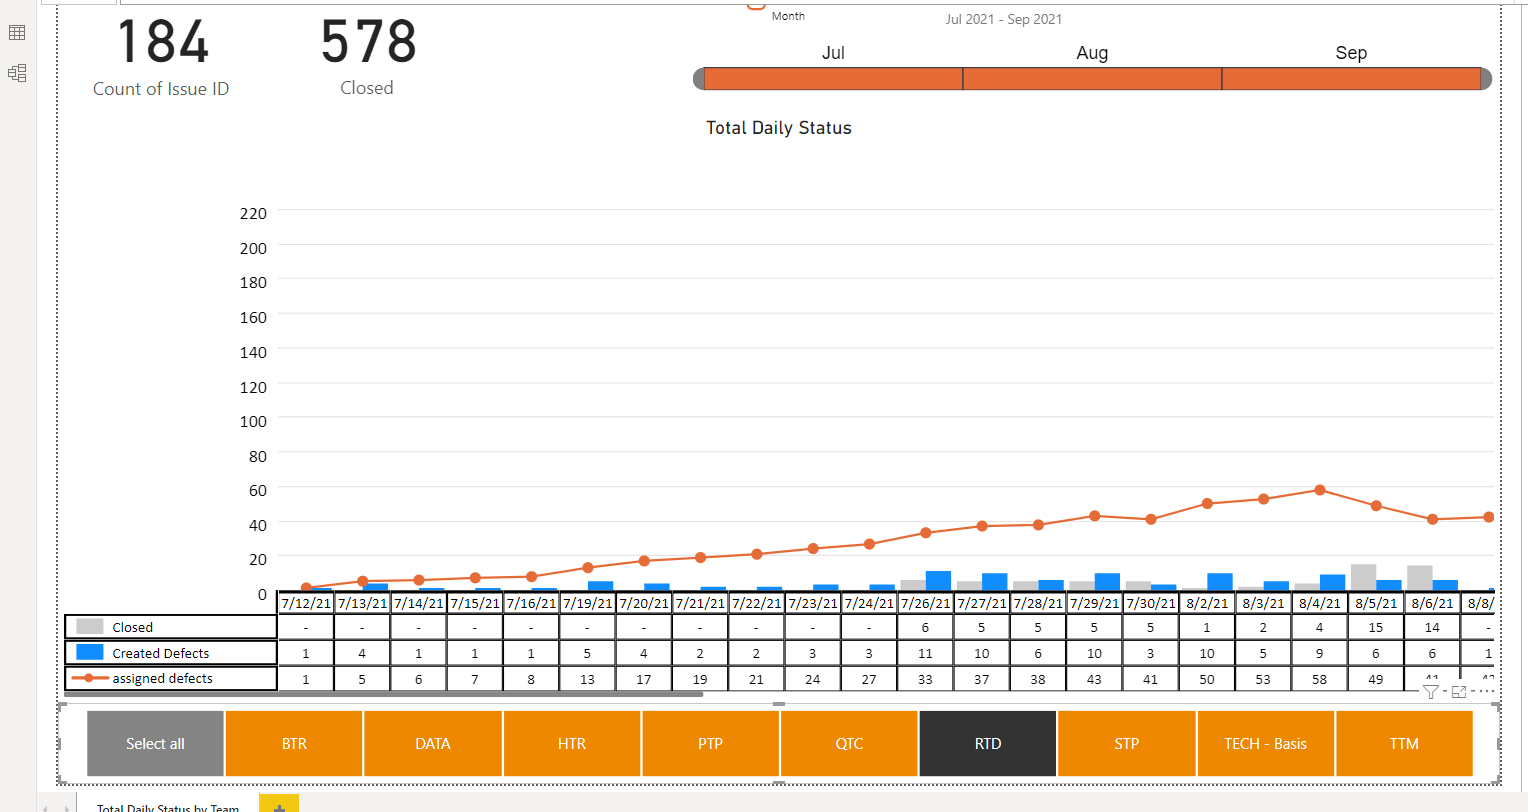Click the Closed value 15 cell
This screenshot has height=812, width=1528.
point(1376,627)
